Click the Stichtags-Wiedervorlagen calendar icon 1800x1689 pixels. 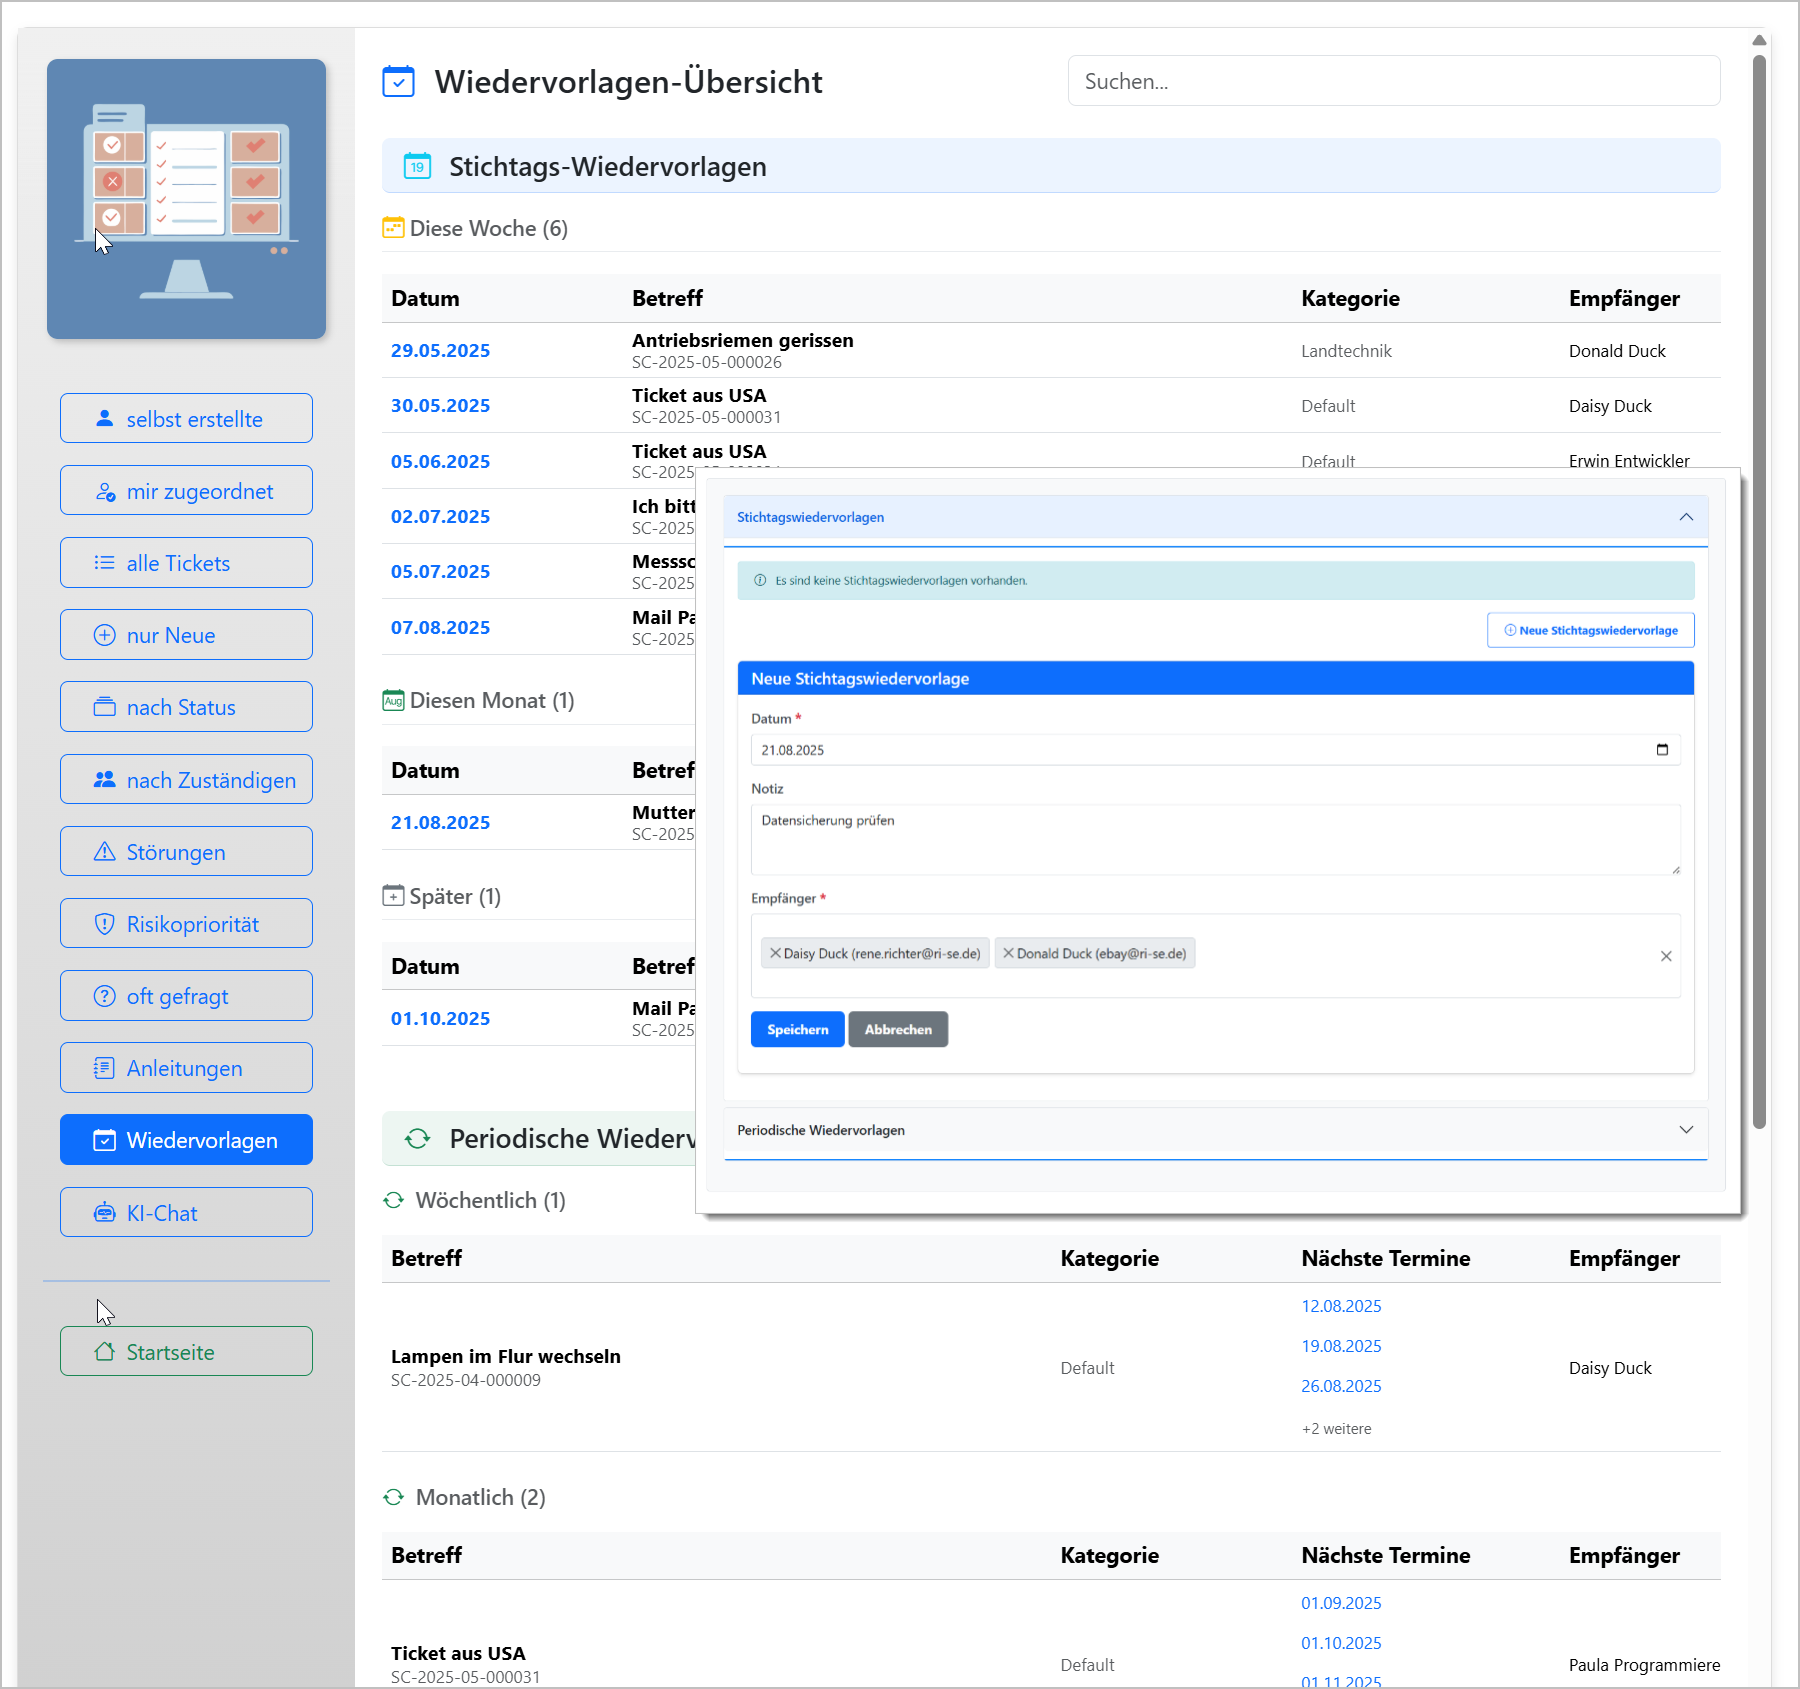pyautogui.click(x=417, y=167)
